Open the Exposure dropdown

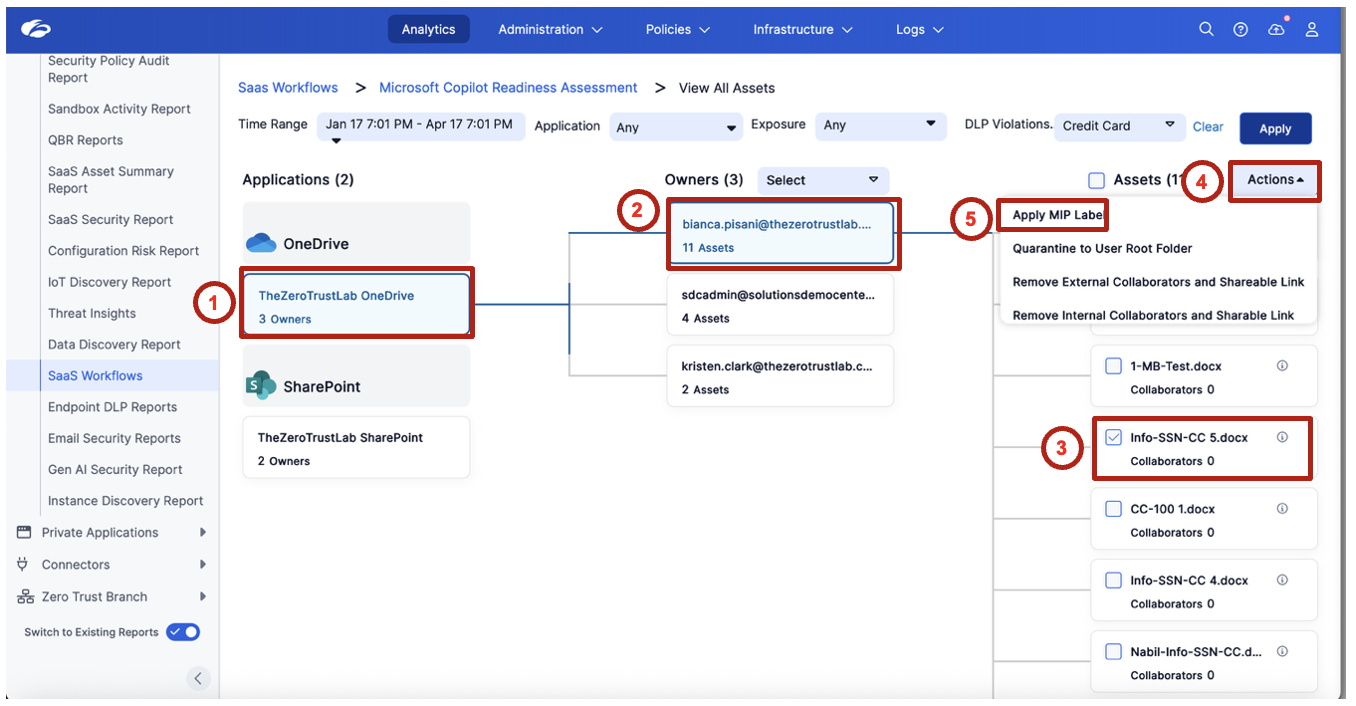tap(879, 126)
